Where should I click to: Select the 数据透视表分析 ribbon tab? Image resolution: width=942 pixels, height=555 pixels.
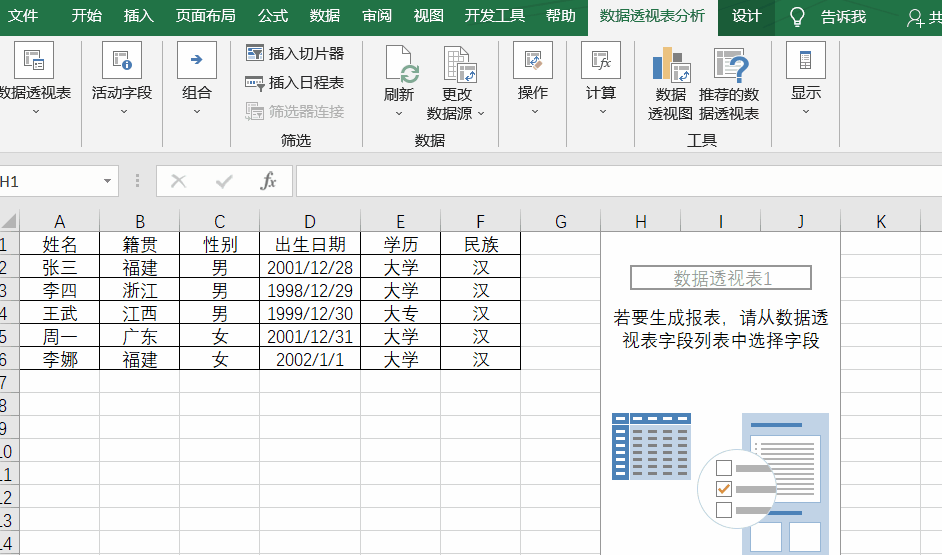(652, 17)
